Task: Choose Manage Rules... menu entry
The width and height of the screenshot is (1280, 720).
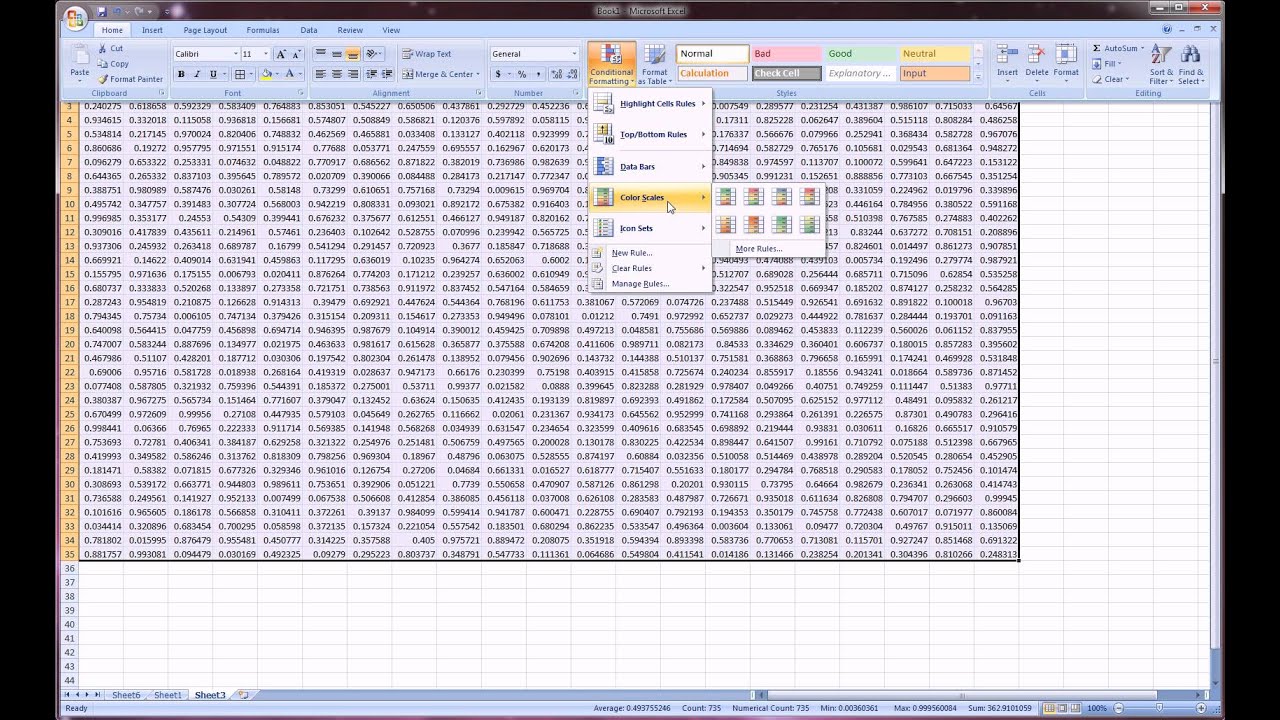Action: [x=650, y=284]
